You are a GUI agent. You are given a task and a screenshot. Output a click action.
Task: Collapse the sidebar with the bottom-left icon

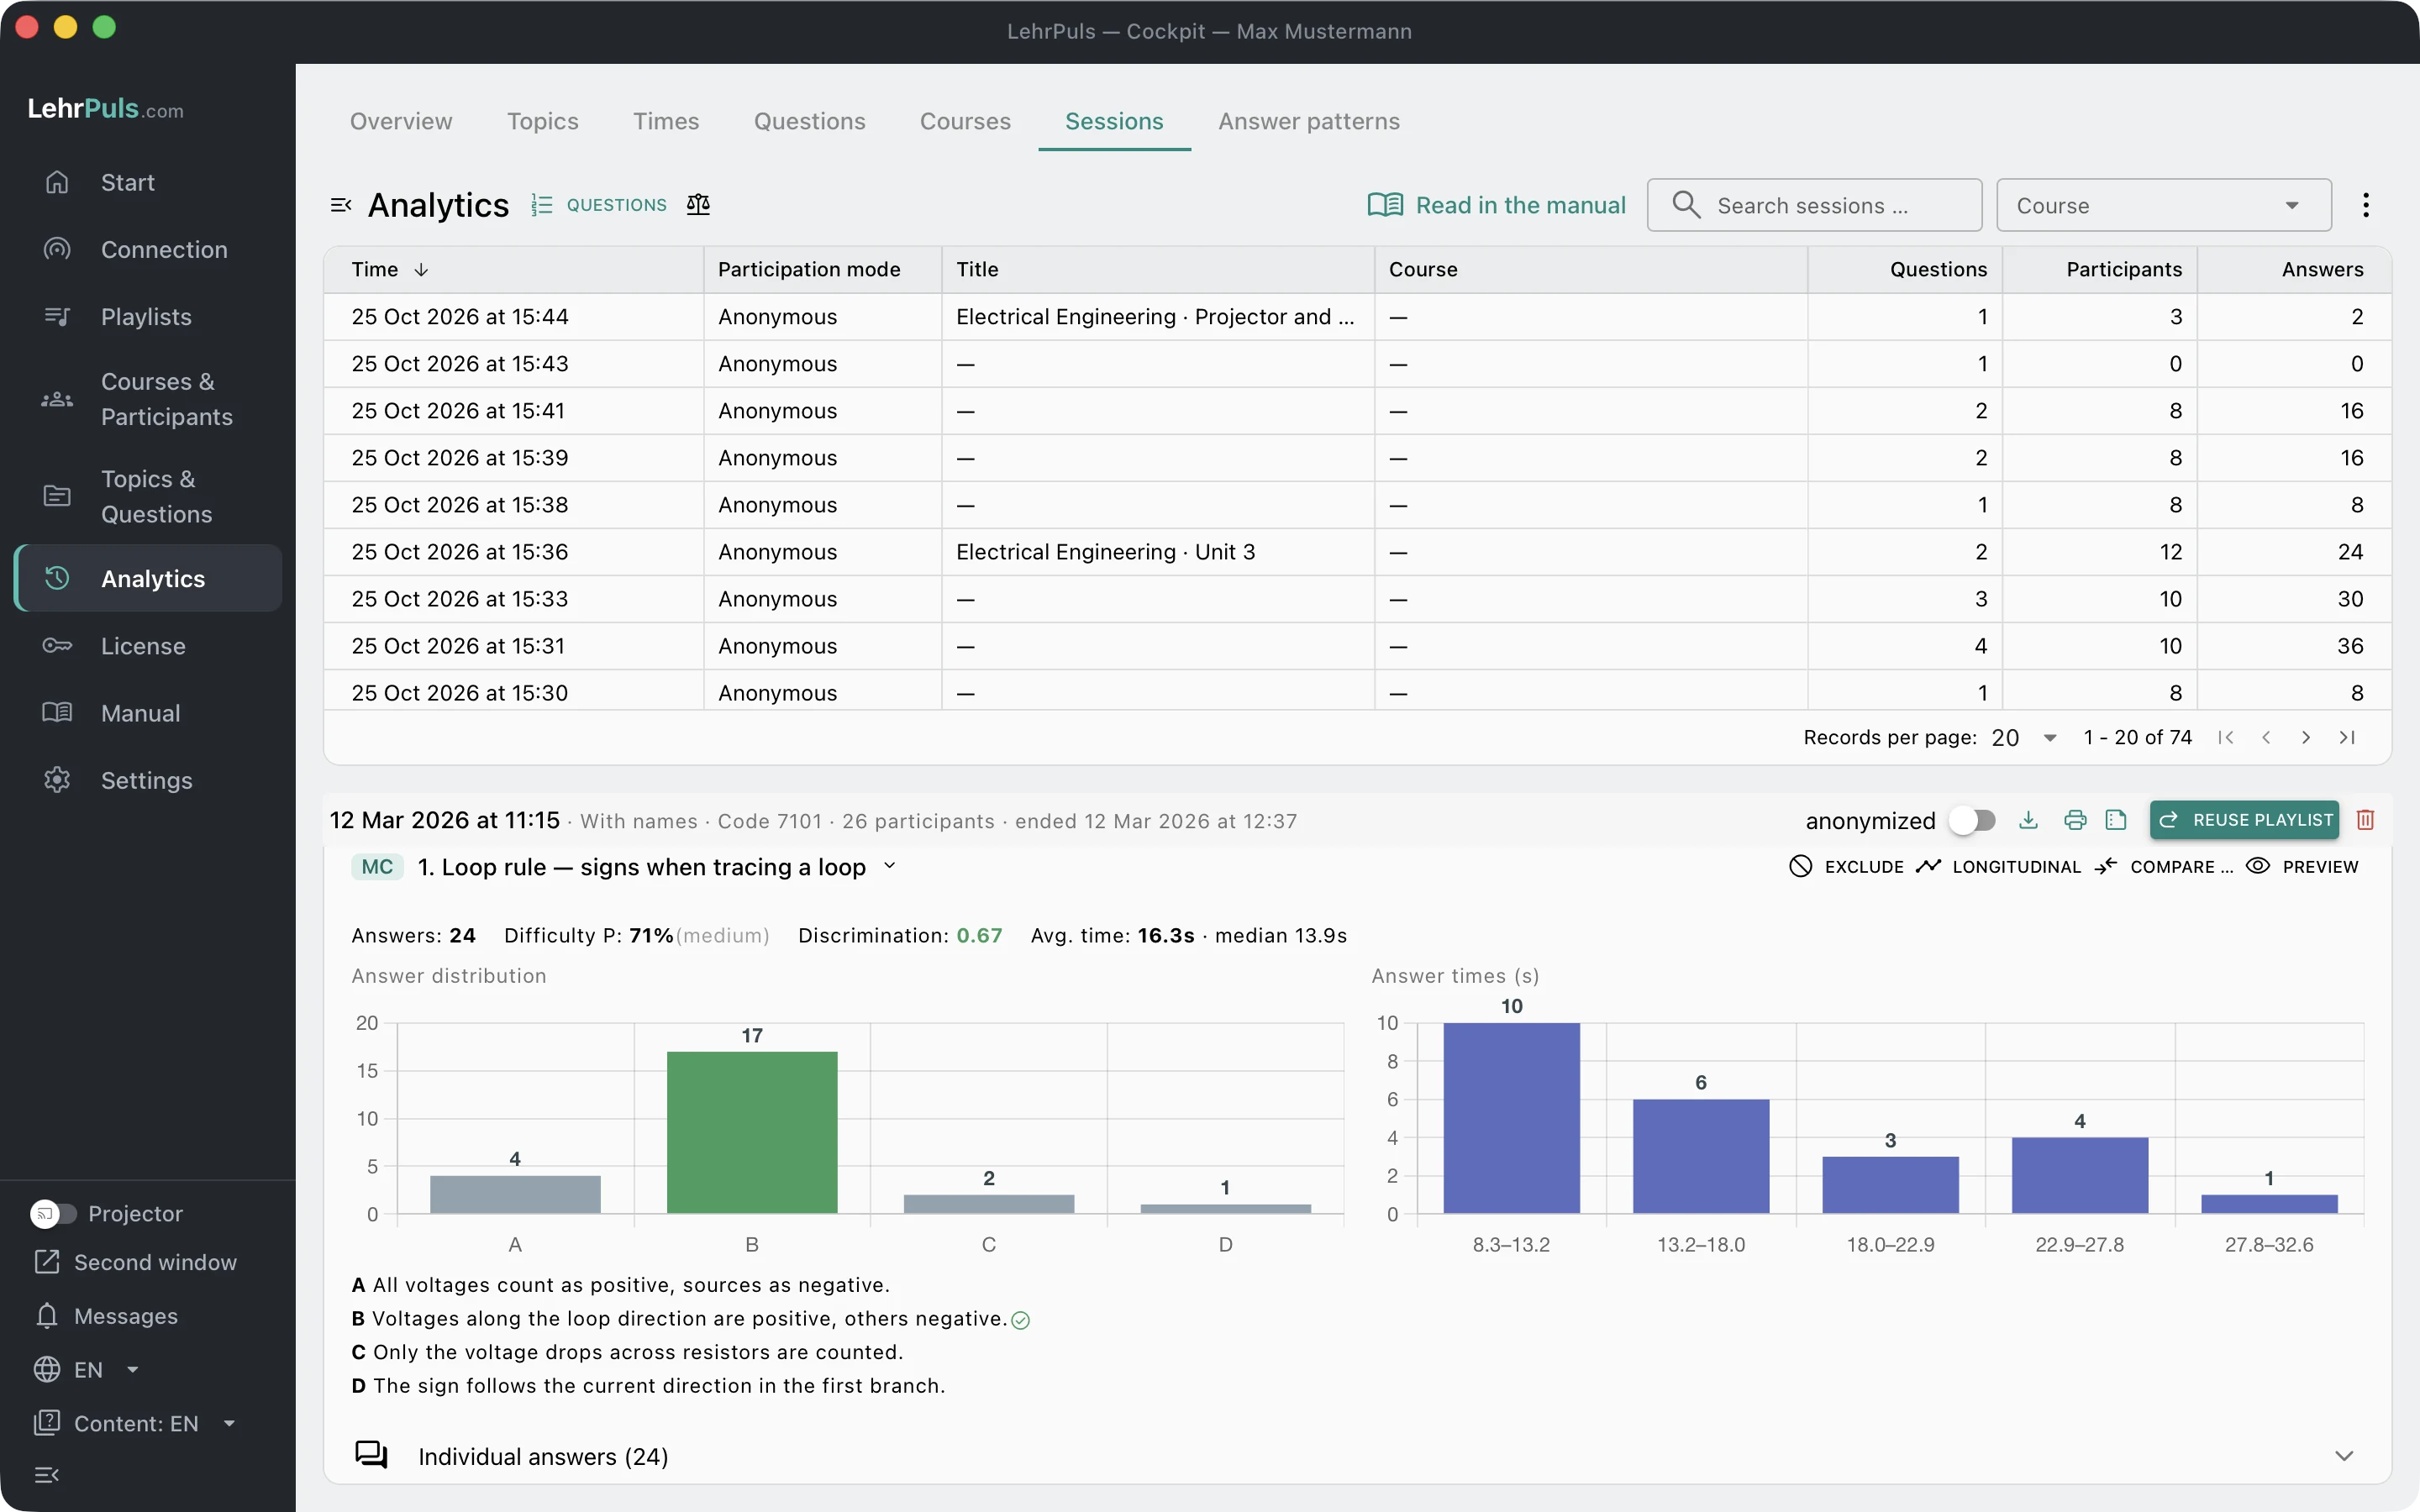(x=47, y=1474)
